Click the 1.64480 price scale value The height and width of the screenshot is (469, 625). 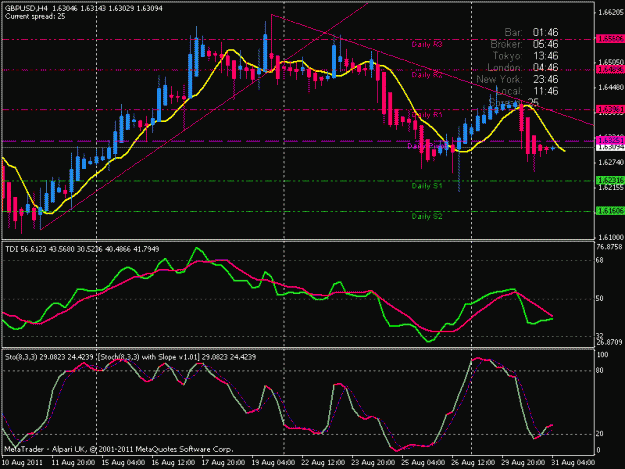coord(610,88)
